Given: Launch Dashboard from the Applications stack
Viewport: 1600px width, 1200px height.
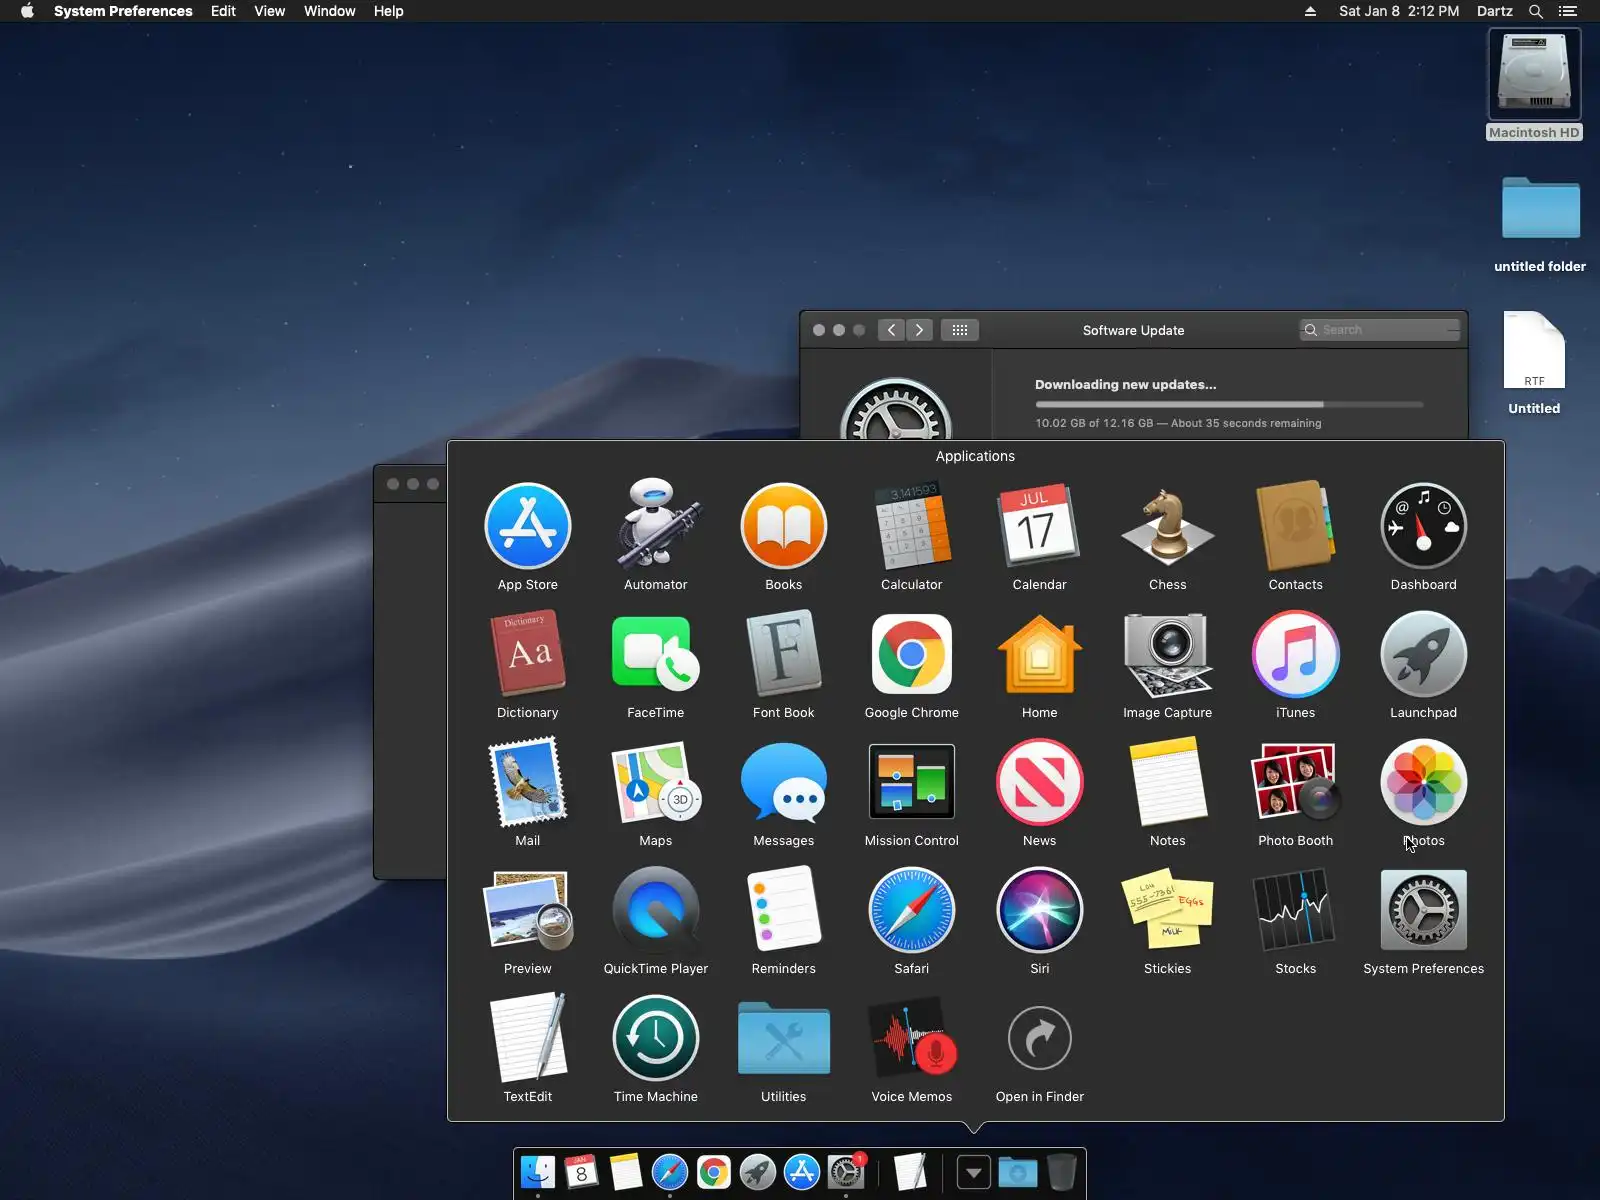Looking at the screenshot, I should [x=1424, y=527].
